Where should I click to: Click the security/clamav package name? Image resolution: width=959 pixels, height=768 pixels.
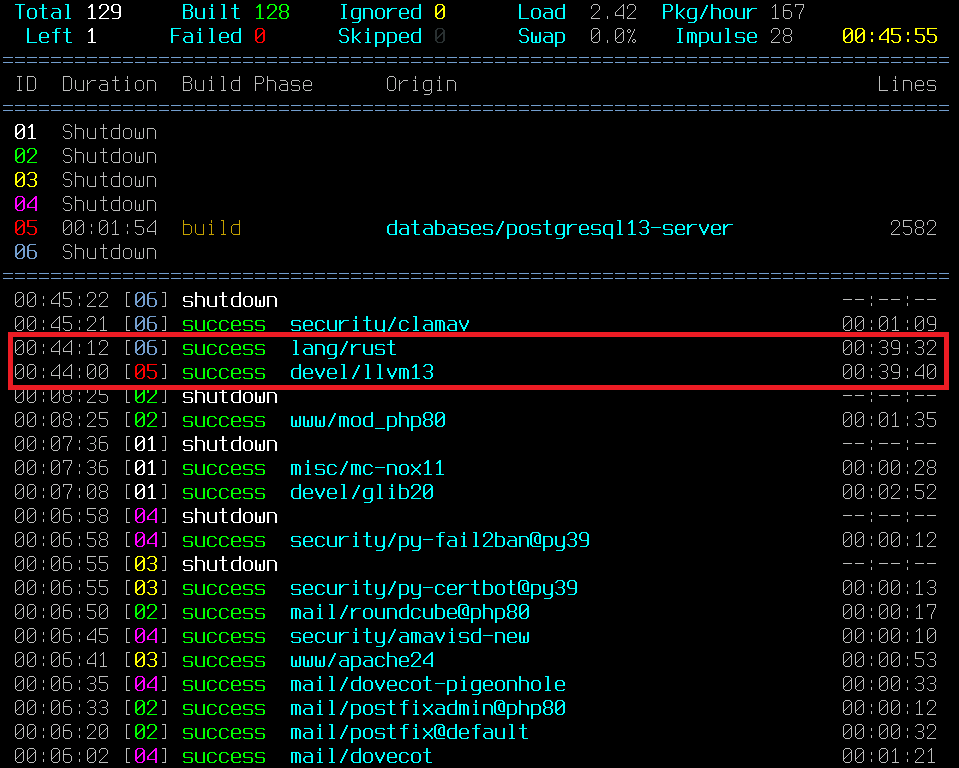(379, 324)
